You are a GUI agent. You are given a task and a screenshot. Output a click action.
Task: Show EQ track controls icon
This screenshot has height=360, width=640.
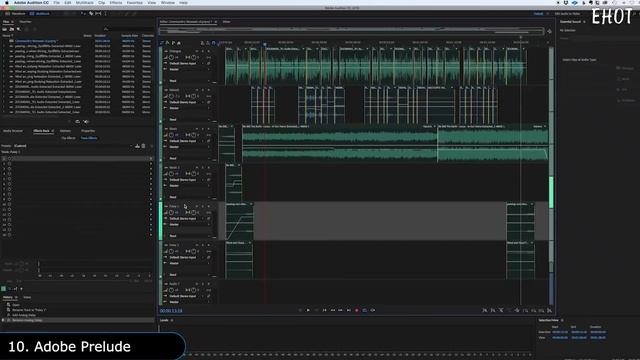click(179, 42)
